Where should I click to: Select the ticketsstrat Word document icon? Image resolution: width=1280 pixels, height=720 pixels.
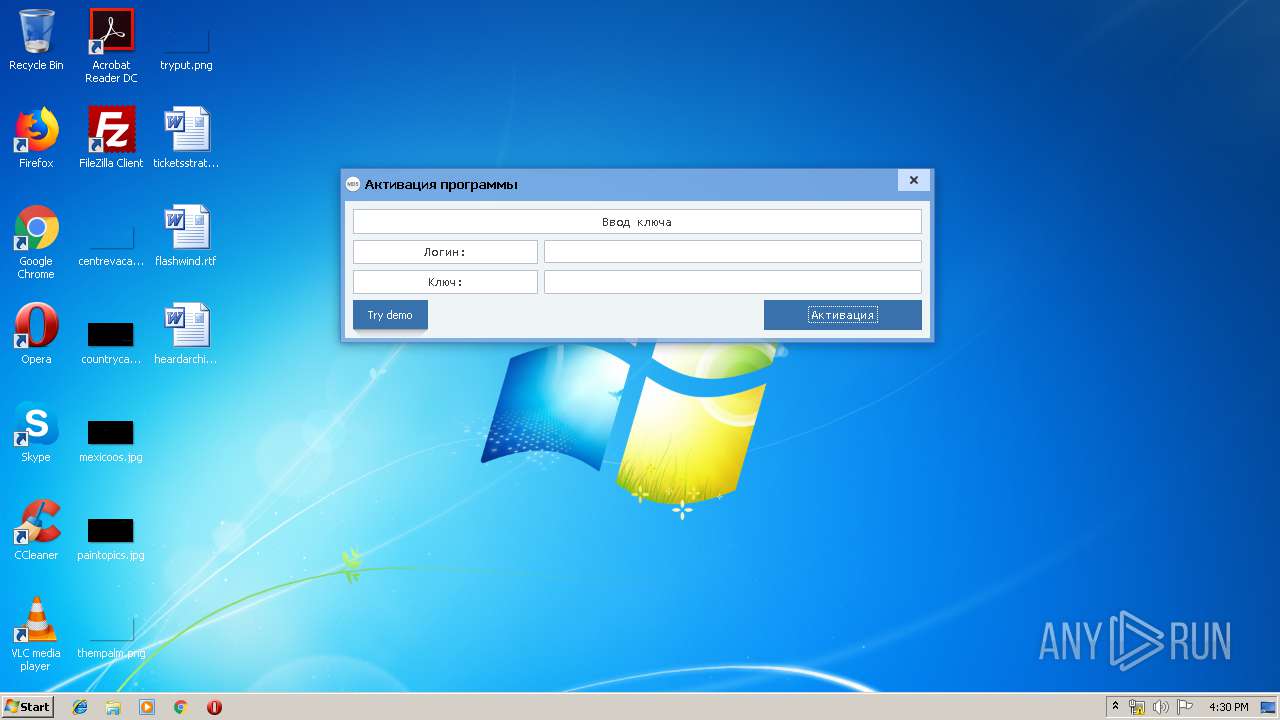coord(186,138)
